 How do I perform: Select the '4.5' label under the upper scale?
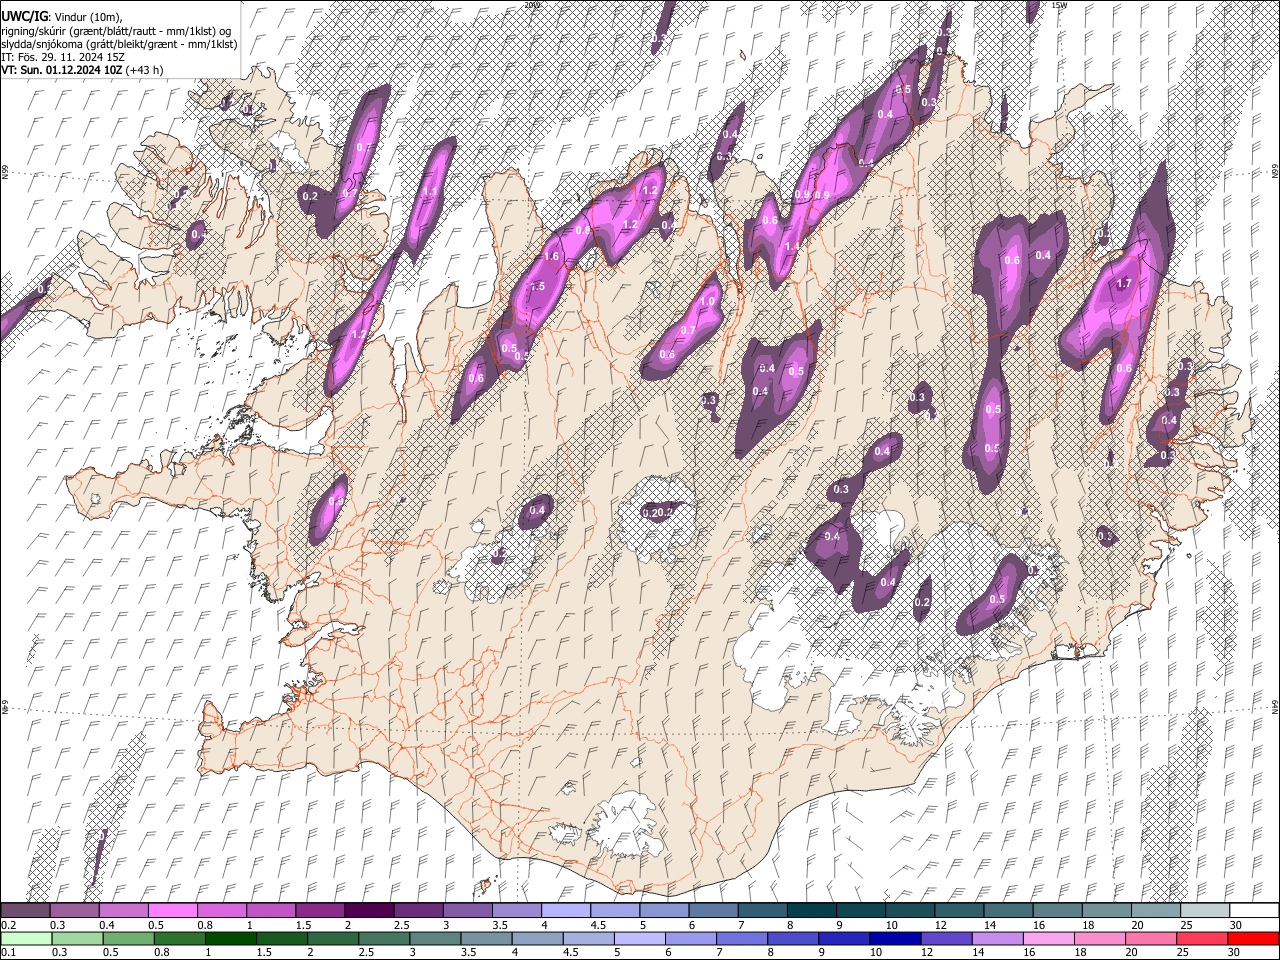click(x=598, y=925)
